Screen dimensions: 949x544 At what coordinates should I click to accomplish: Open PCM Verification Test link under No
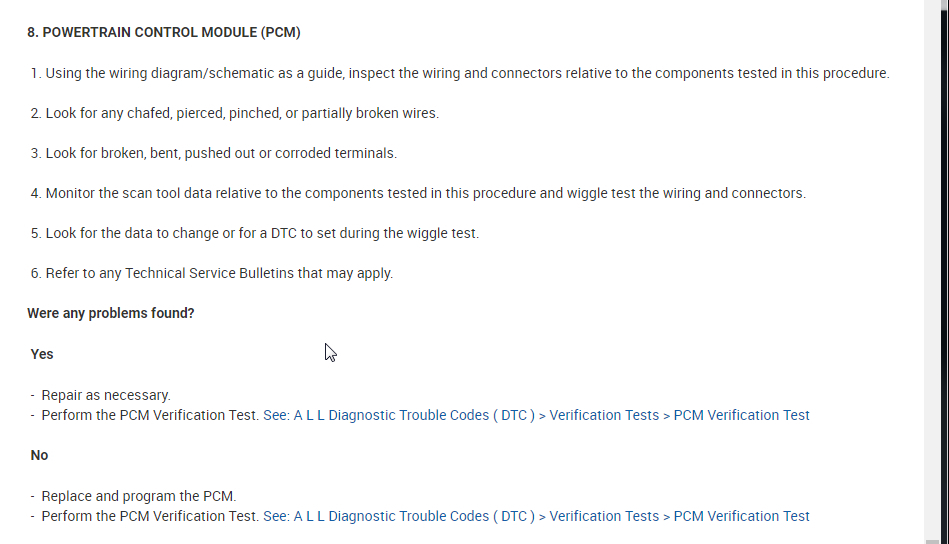click(x=741, y=516)
